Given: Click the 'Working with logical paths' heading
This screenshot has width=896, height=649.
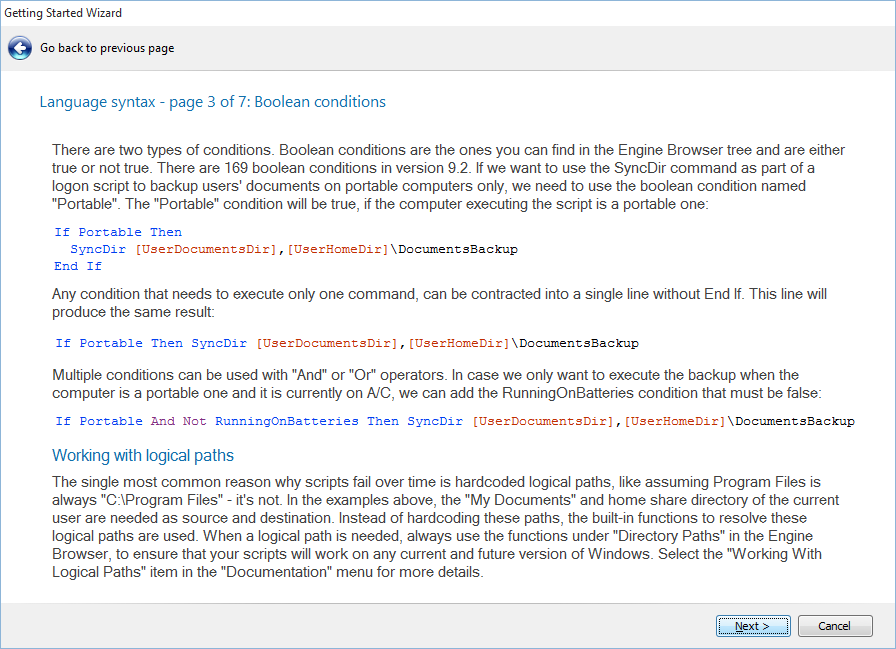Looking at the screenshot, I should pos(143,455).
